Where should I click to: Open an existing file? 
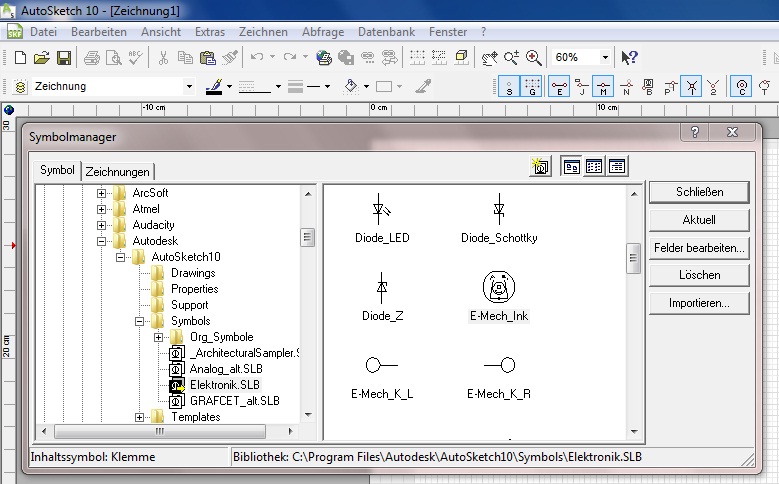(x=42, y=58)
